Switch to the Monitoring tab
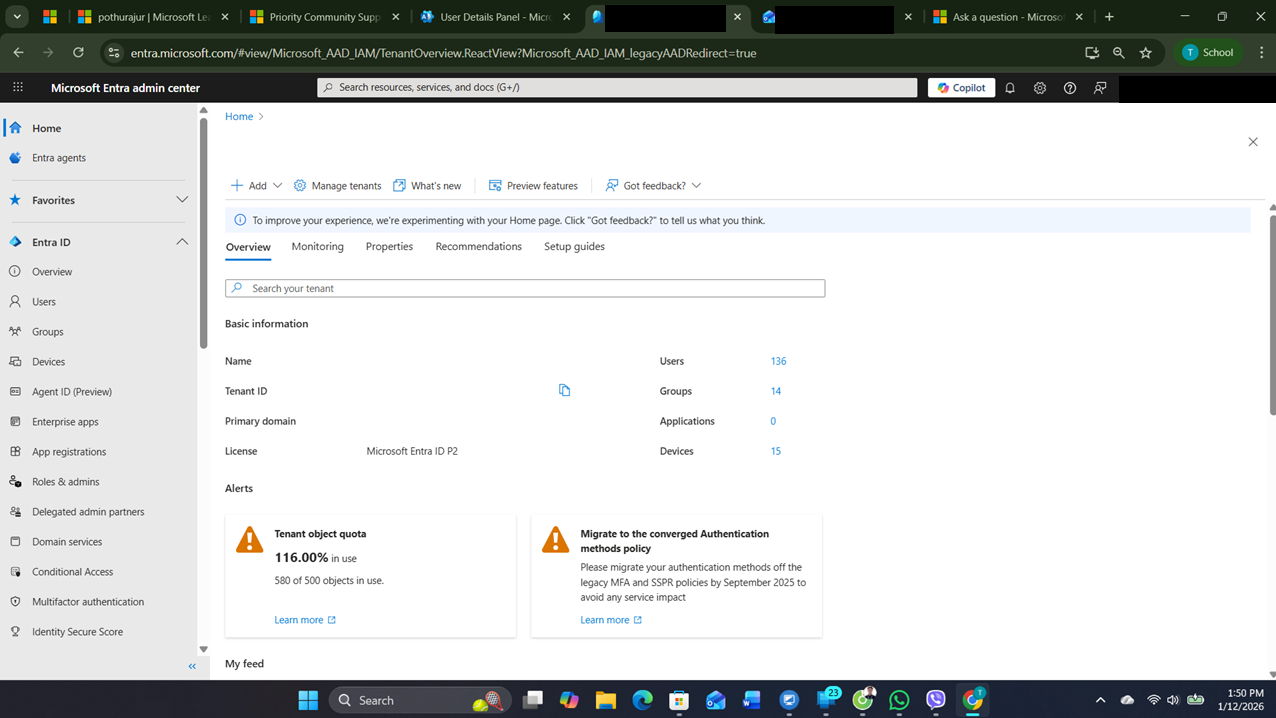 pos(318,247)
